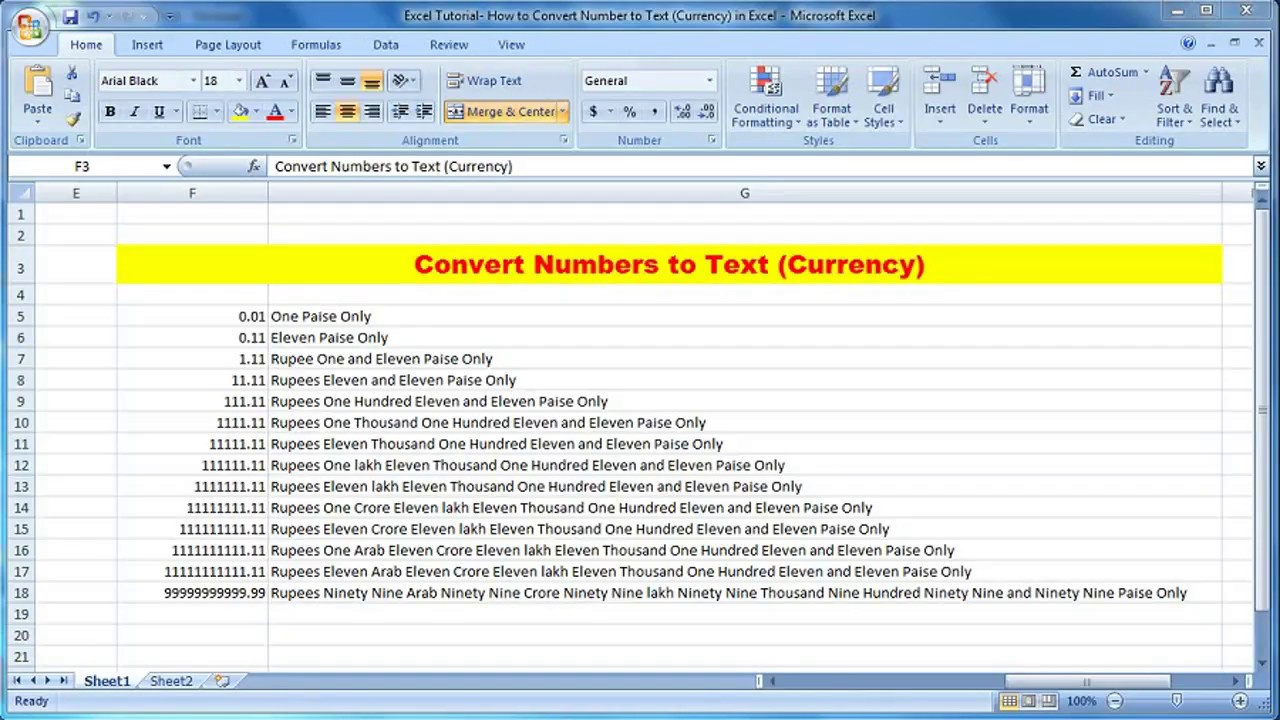Open the font size dropdown showing 18

click(x=238, y=81)
